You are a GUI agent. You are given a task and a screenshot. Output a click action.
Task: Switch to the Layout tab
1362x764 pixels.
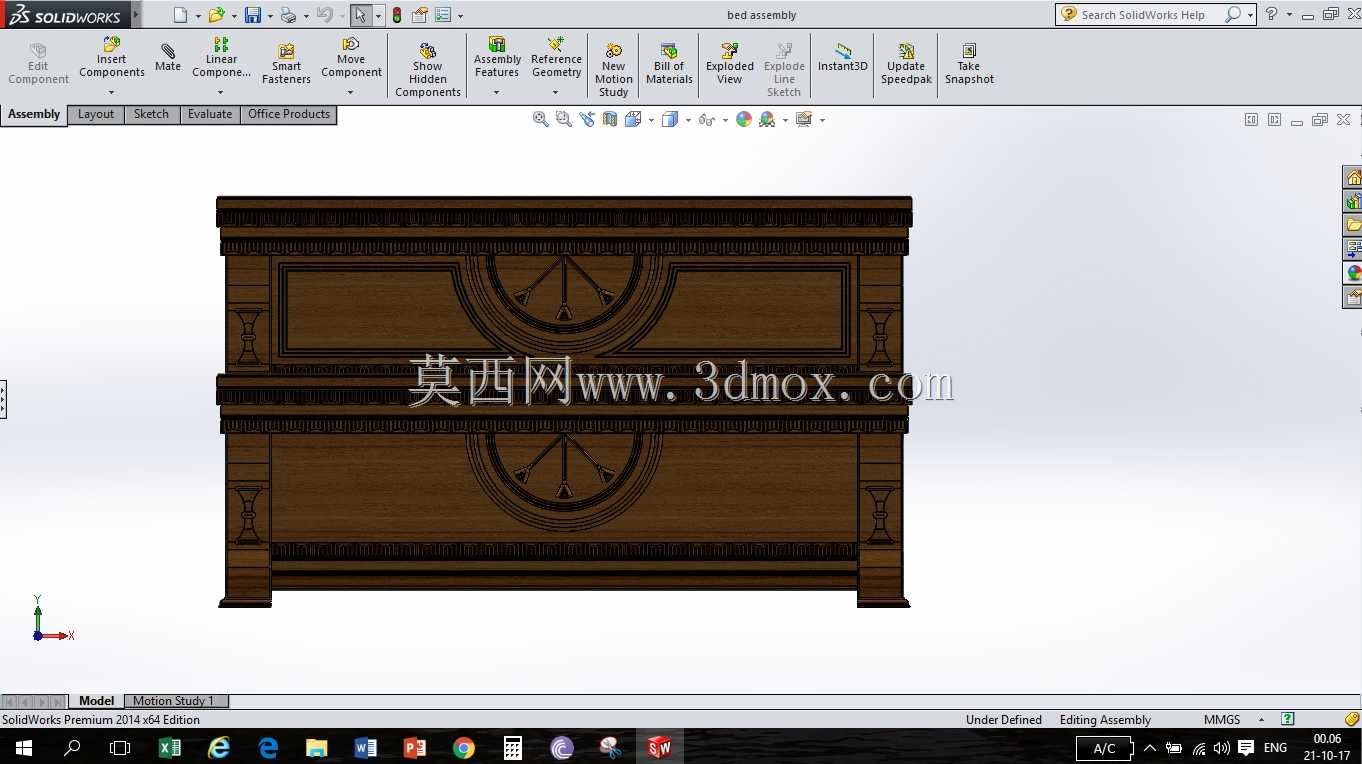pyautogui.click(x=96, y=114)
